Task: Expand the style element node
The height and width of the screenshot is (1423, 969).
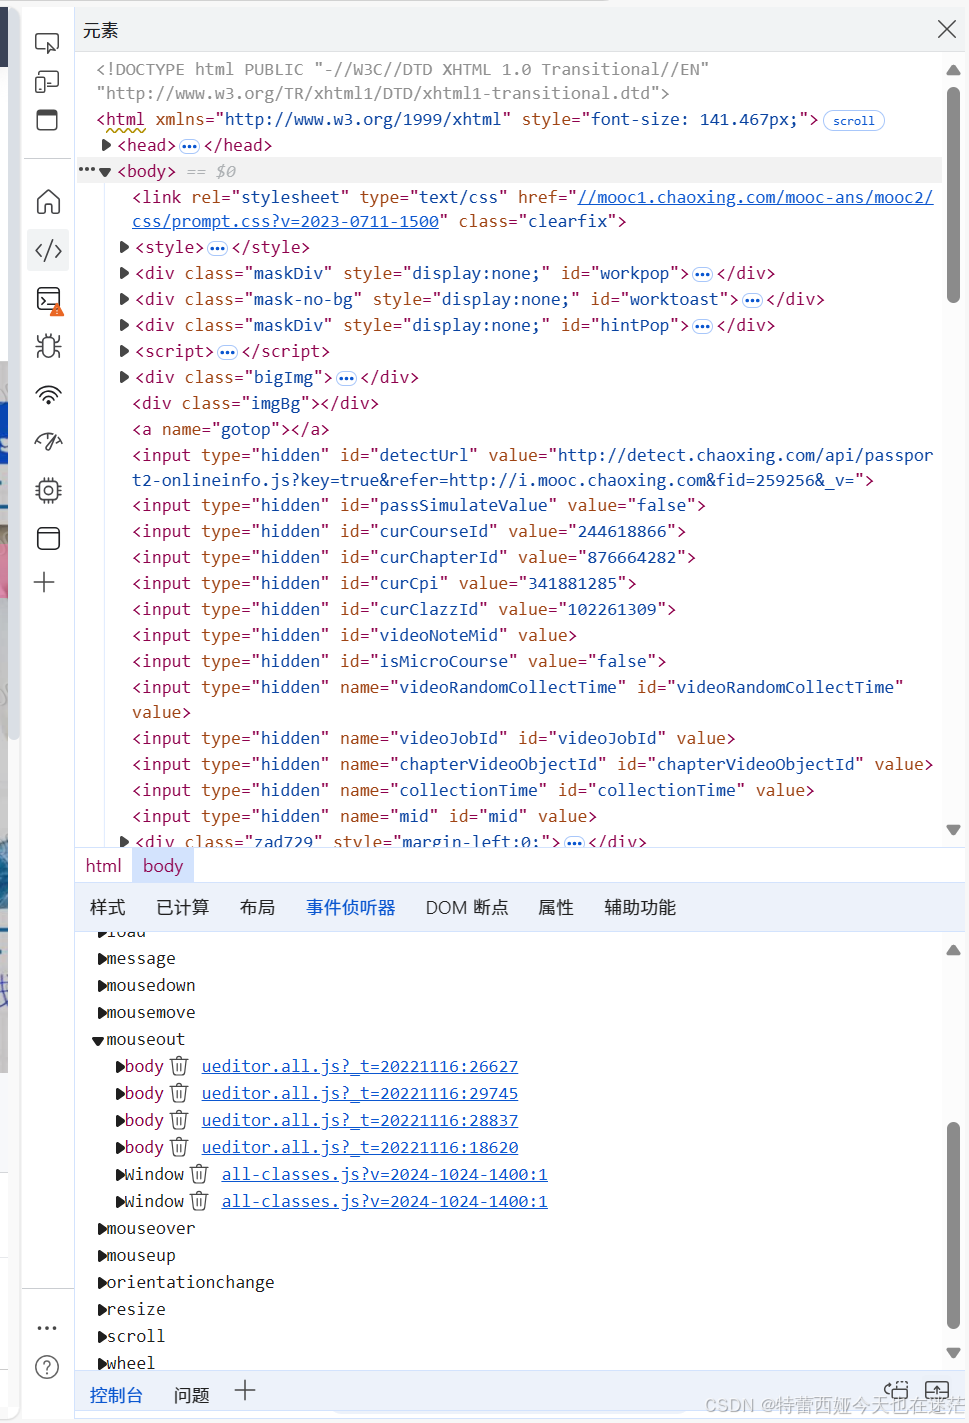Action: click(x=124, y=247)
